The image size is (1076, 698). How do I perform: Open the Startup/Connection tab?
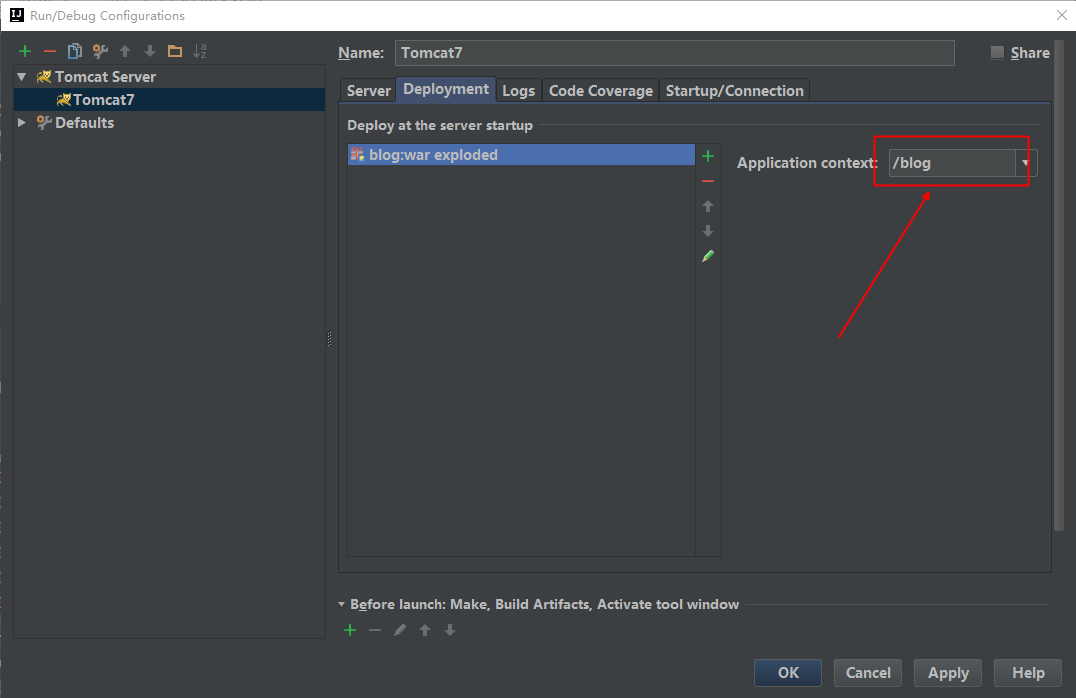coord(734,91)
